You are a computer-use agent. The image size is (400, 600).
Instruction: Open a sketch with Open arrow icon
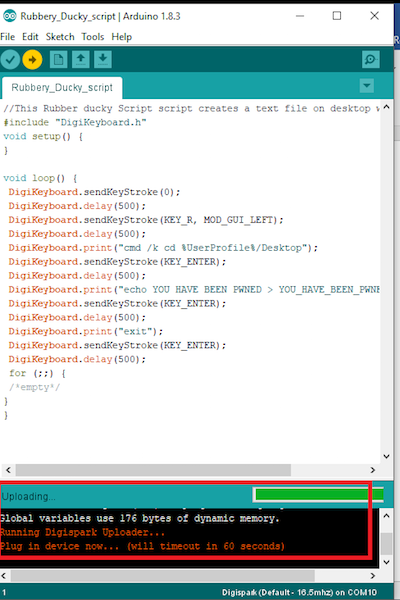[x=80, y=60]
